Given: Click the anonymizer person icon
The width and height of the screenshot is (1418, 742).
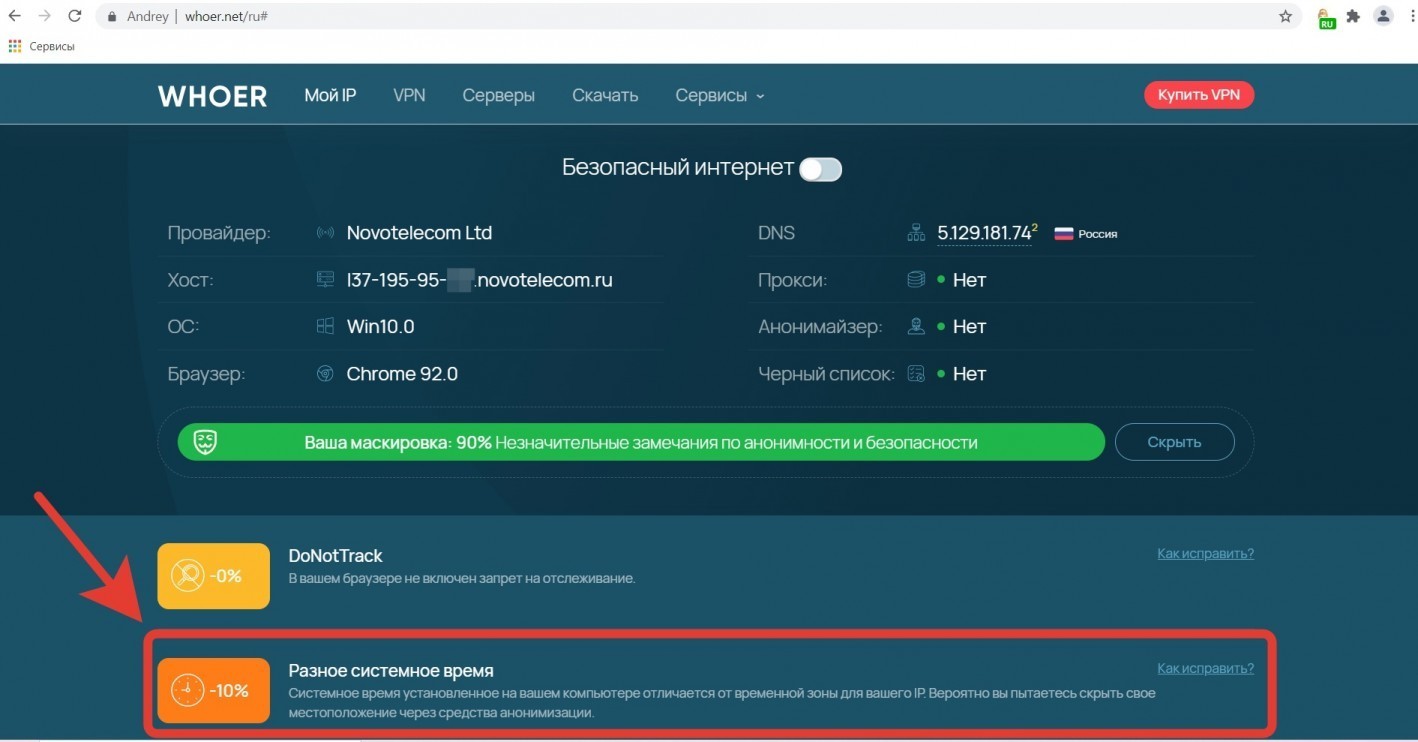Looking at the screenshot, I should click(916, 326).
